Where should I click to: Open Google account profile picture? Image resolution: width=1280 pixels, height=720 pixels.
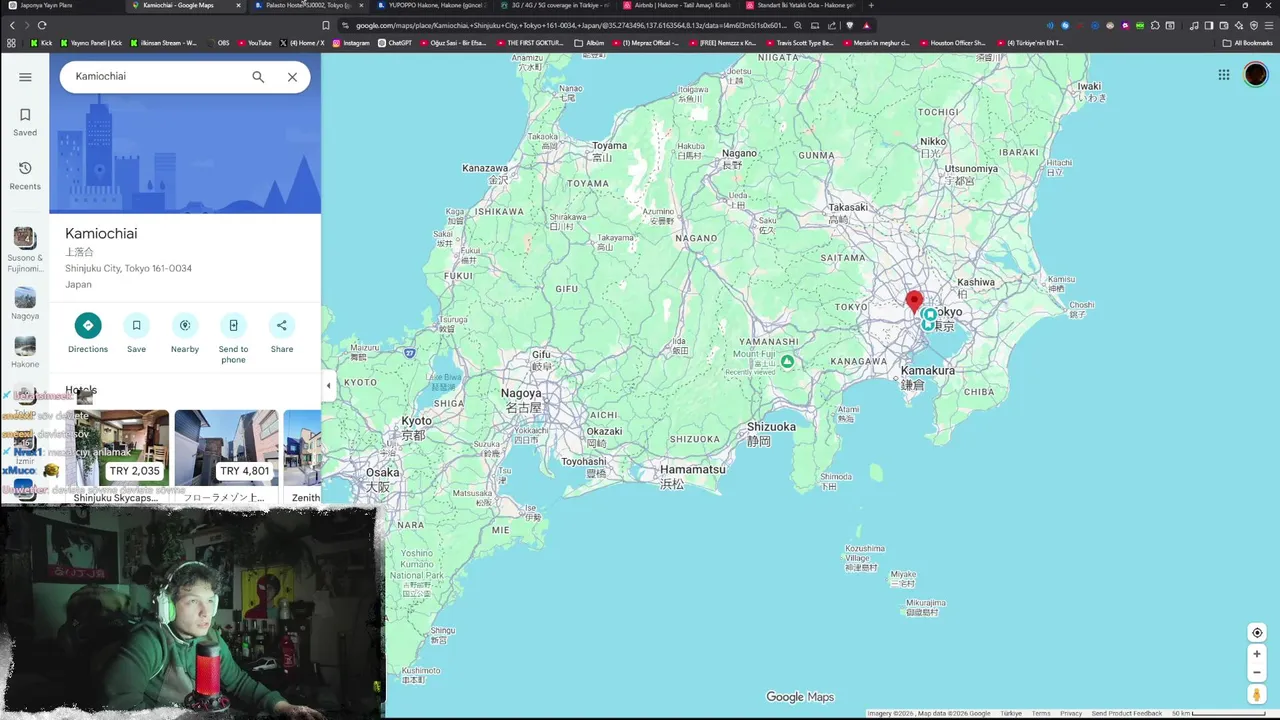click(1256, 75)
